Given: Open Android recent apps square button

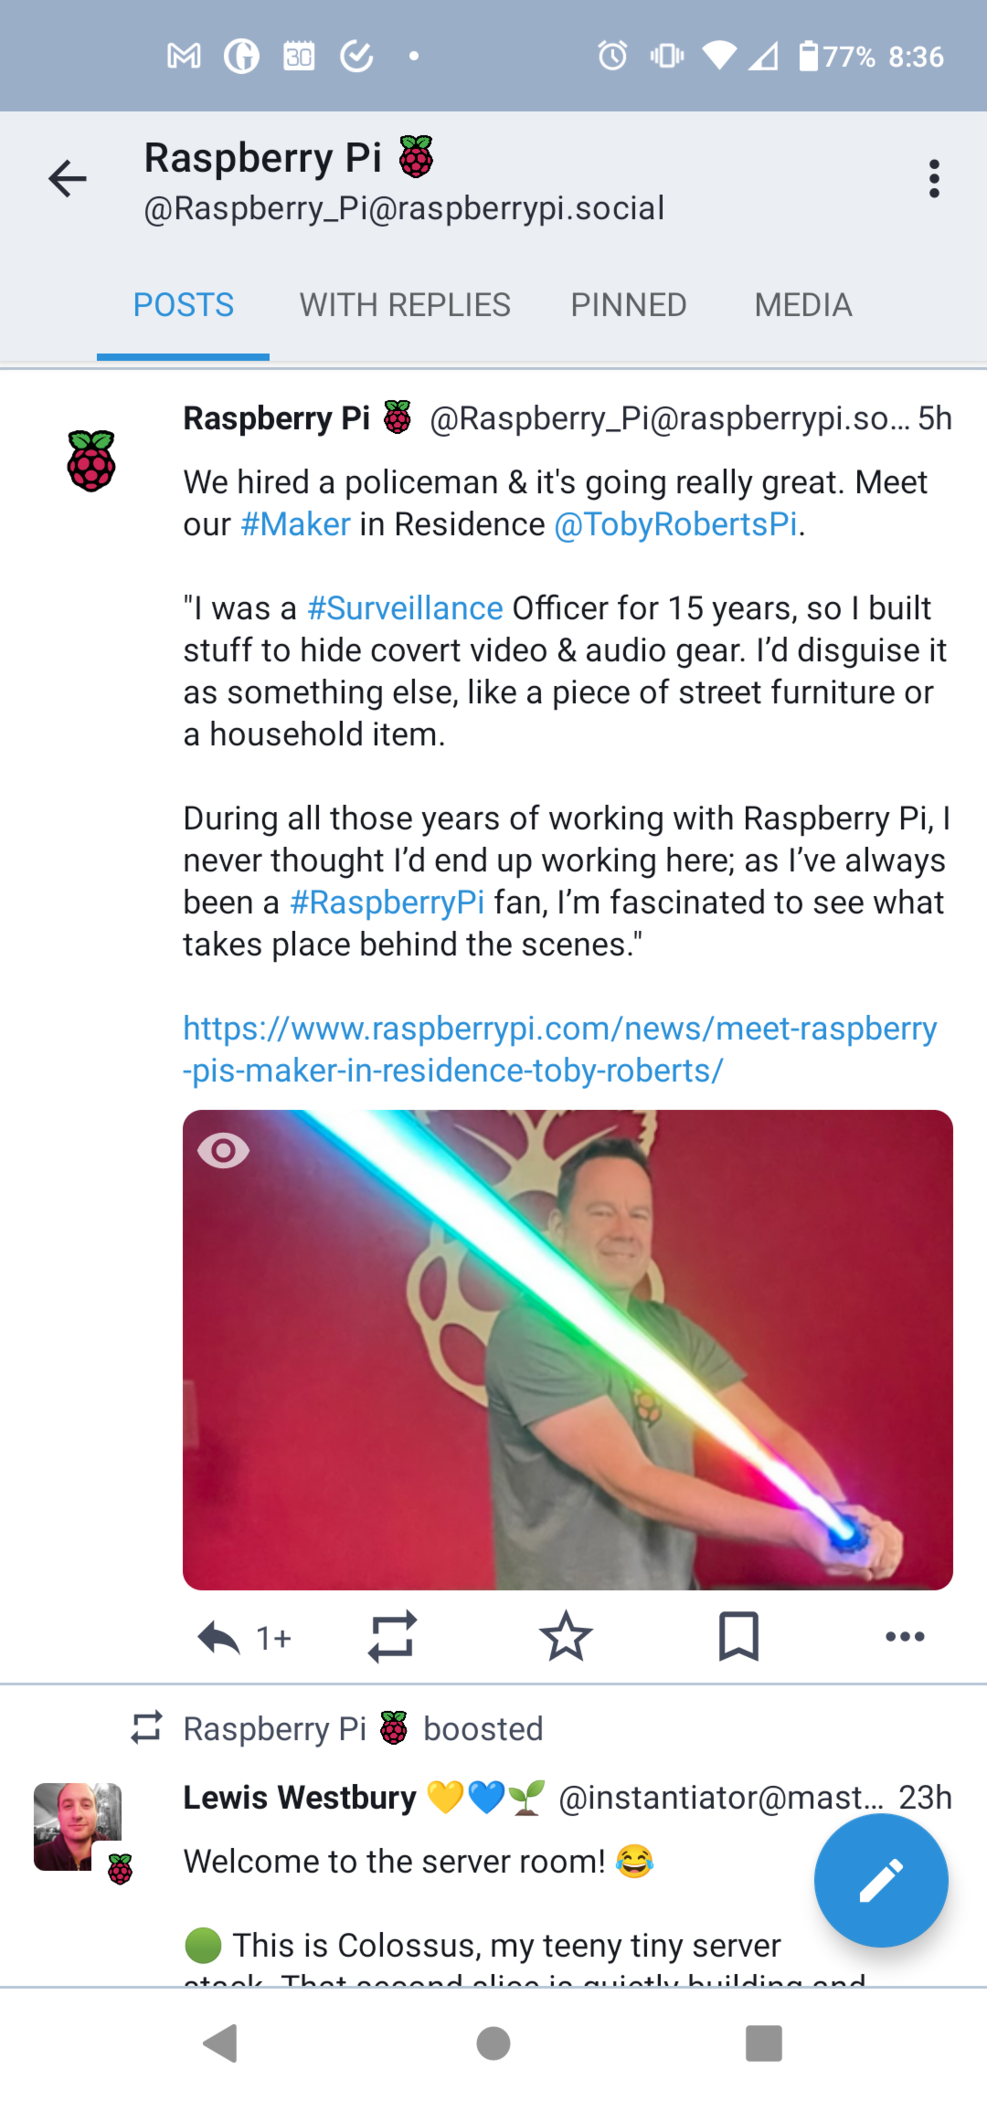Looking at the screenshot, I should [764, 2043].
